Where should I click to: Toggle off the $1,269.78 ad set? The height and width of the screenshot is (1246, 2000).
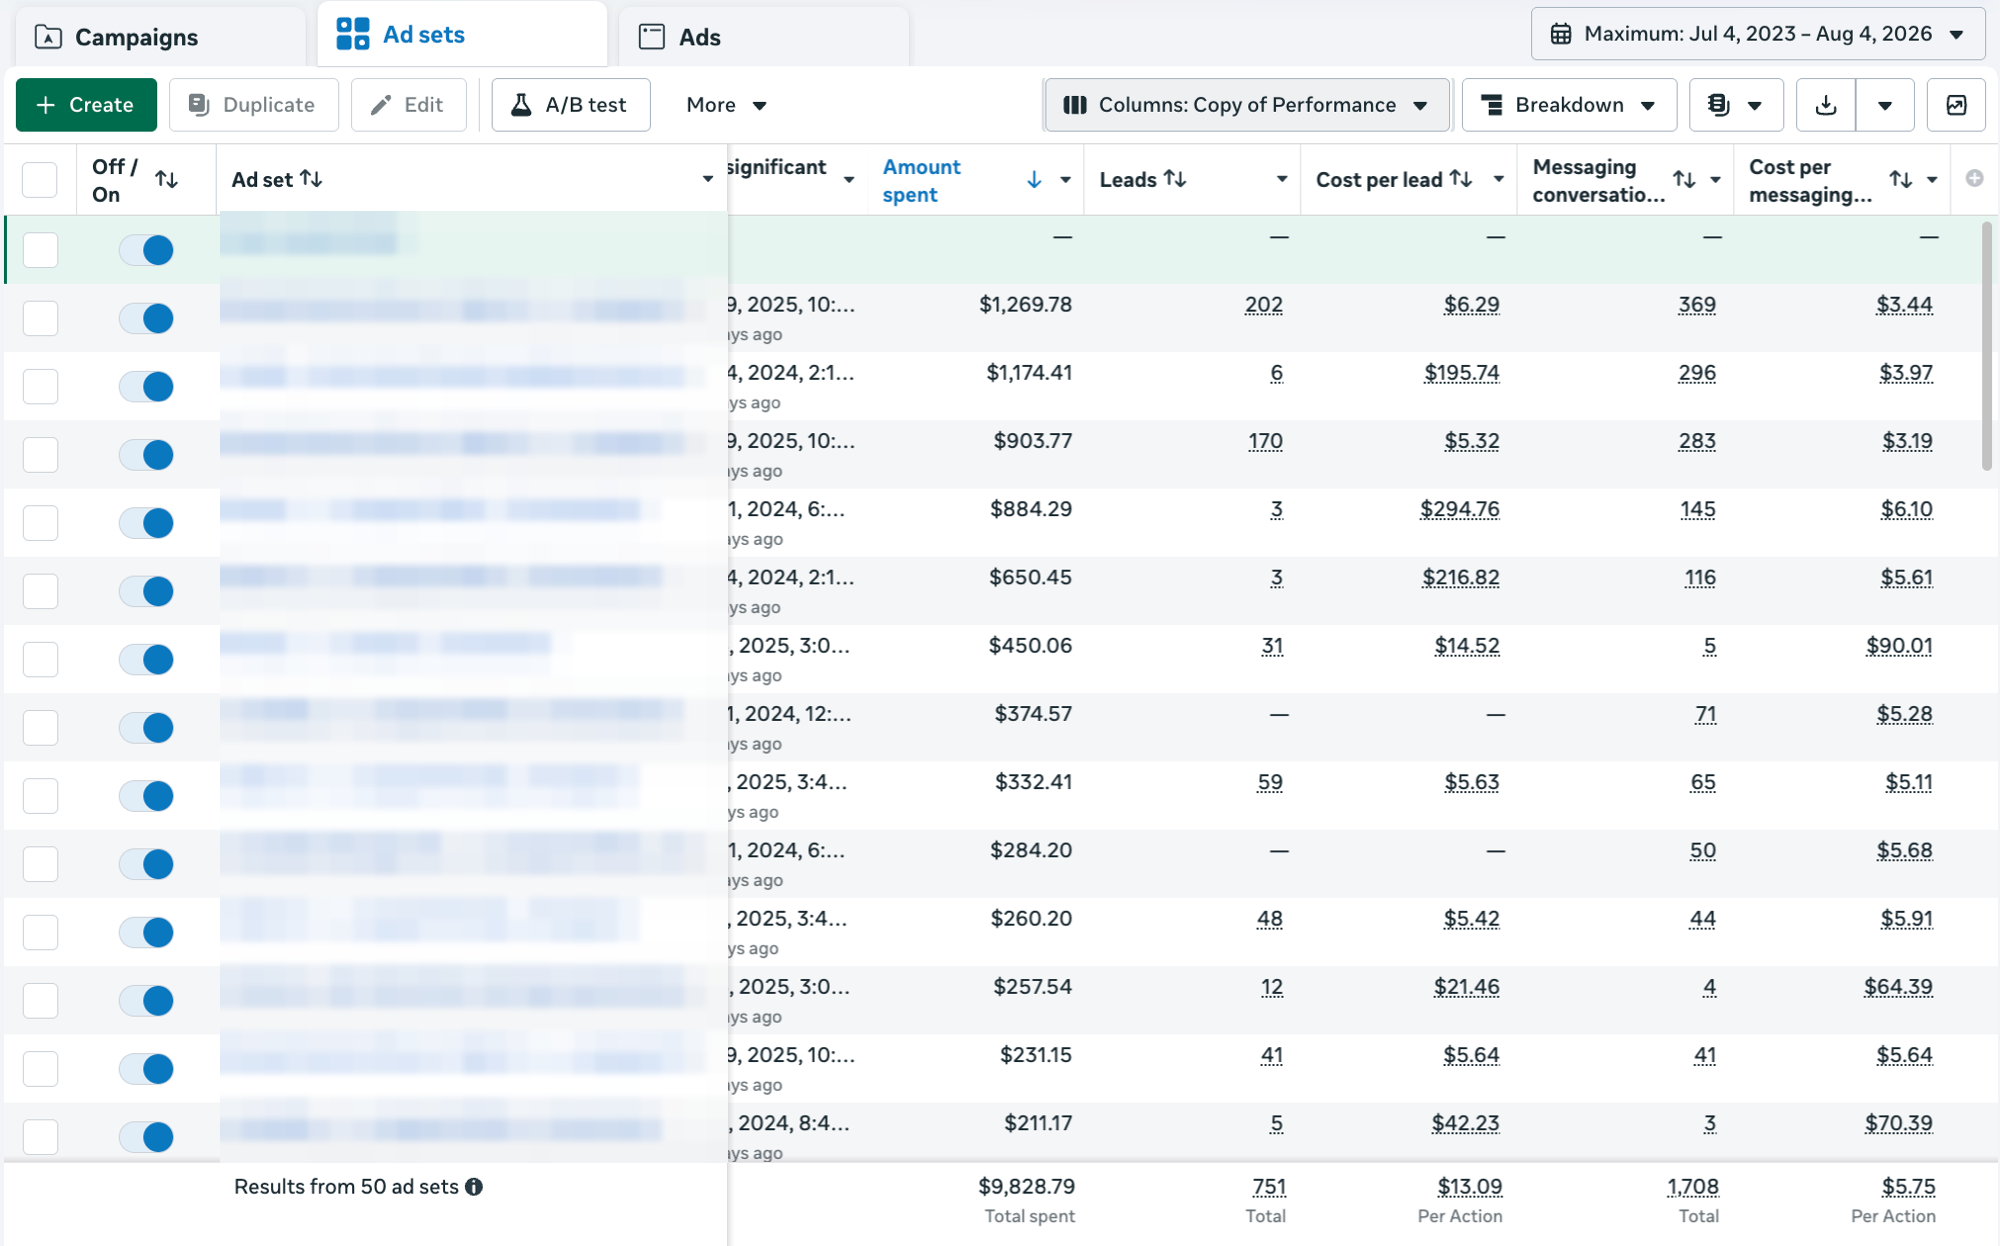[x=146, y=318]
